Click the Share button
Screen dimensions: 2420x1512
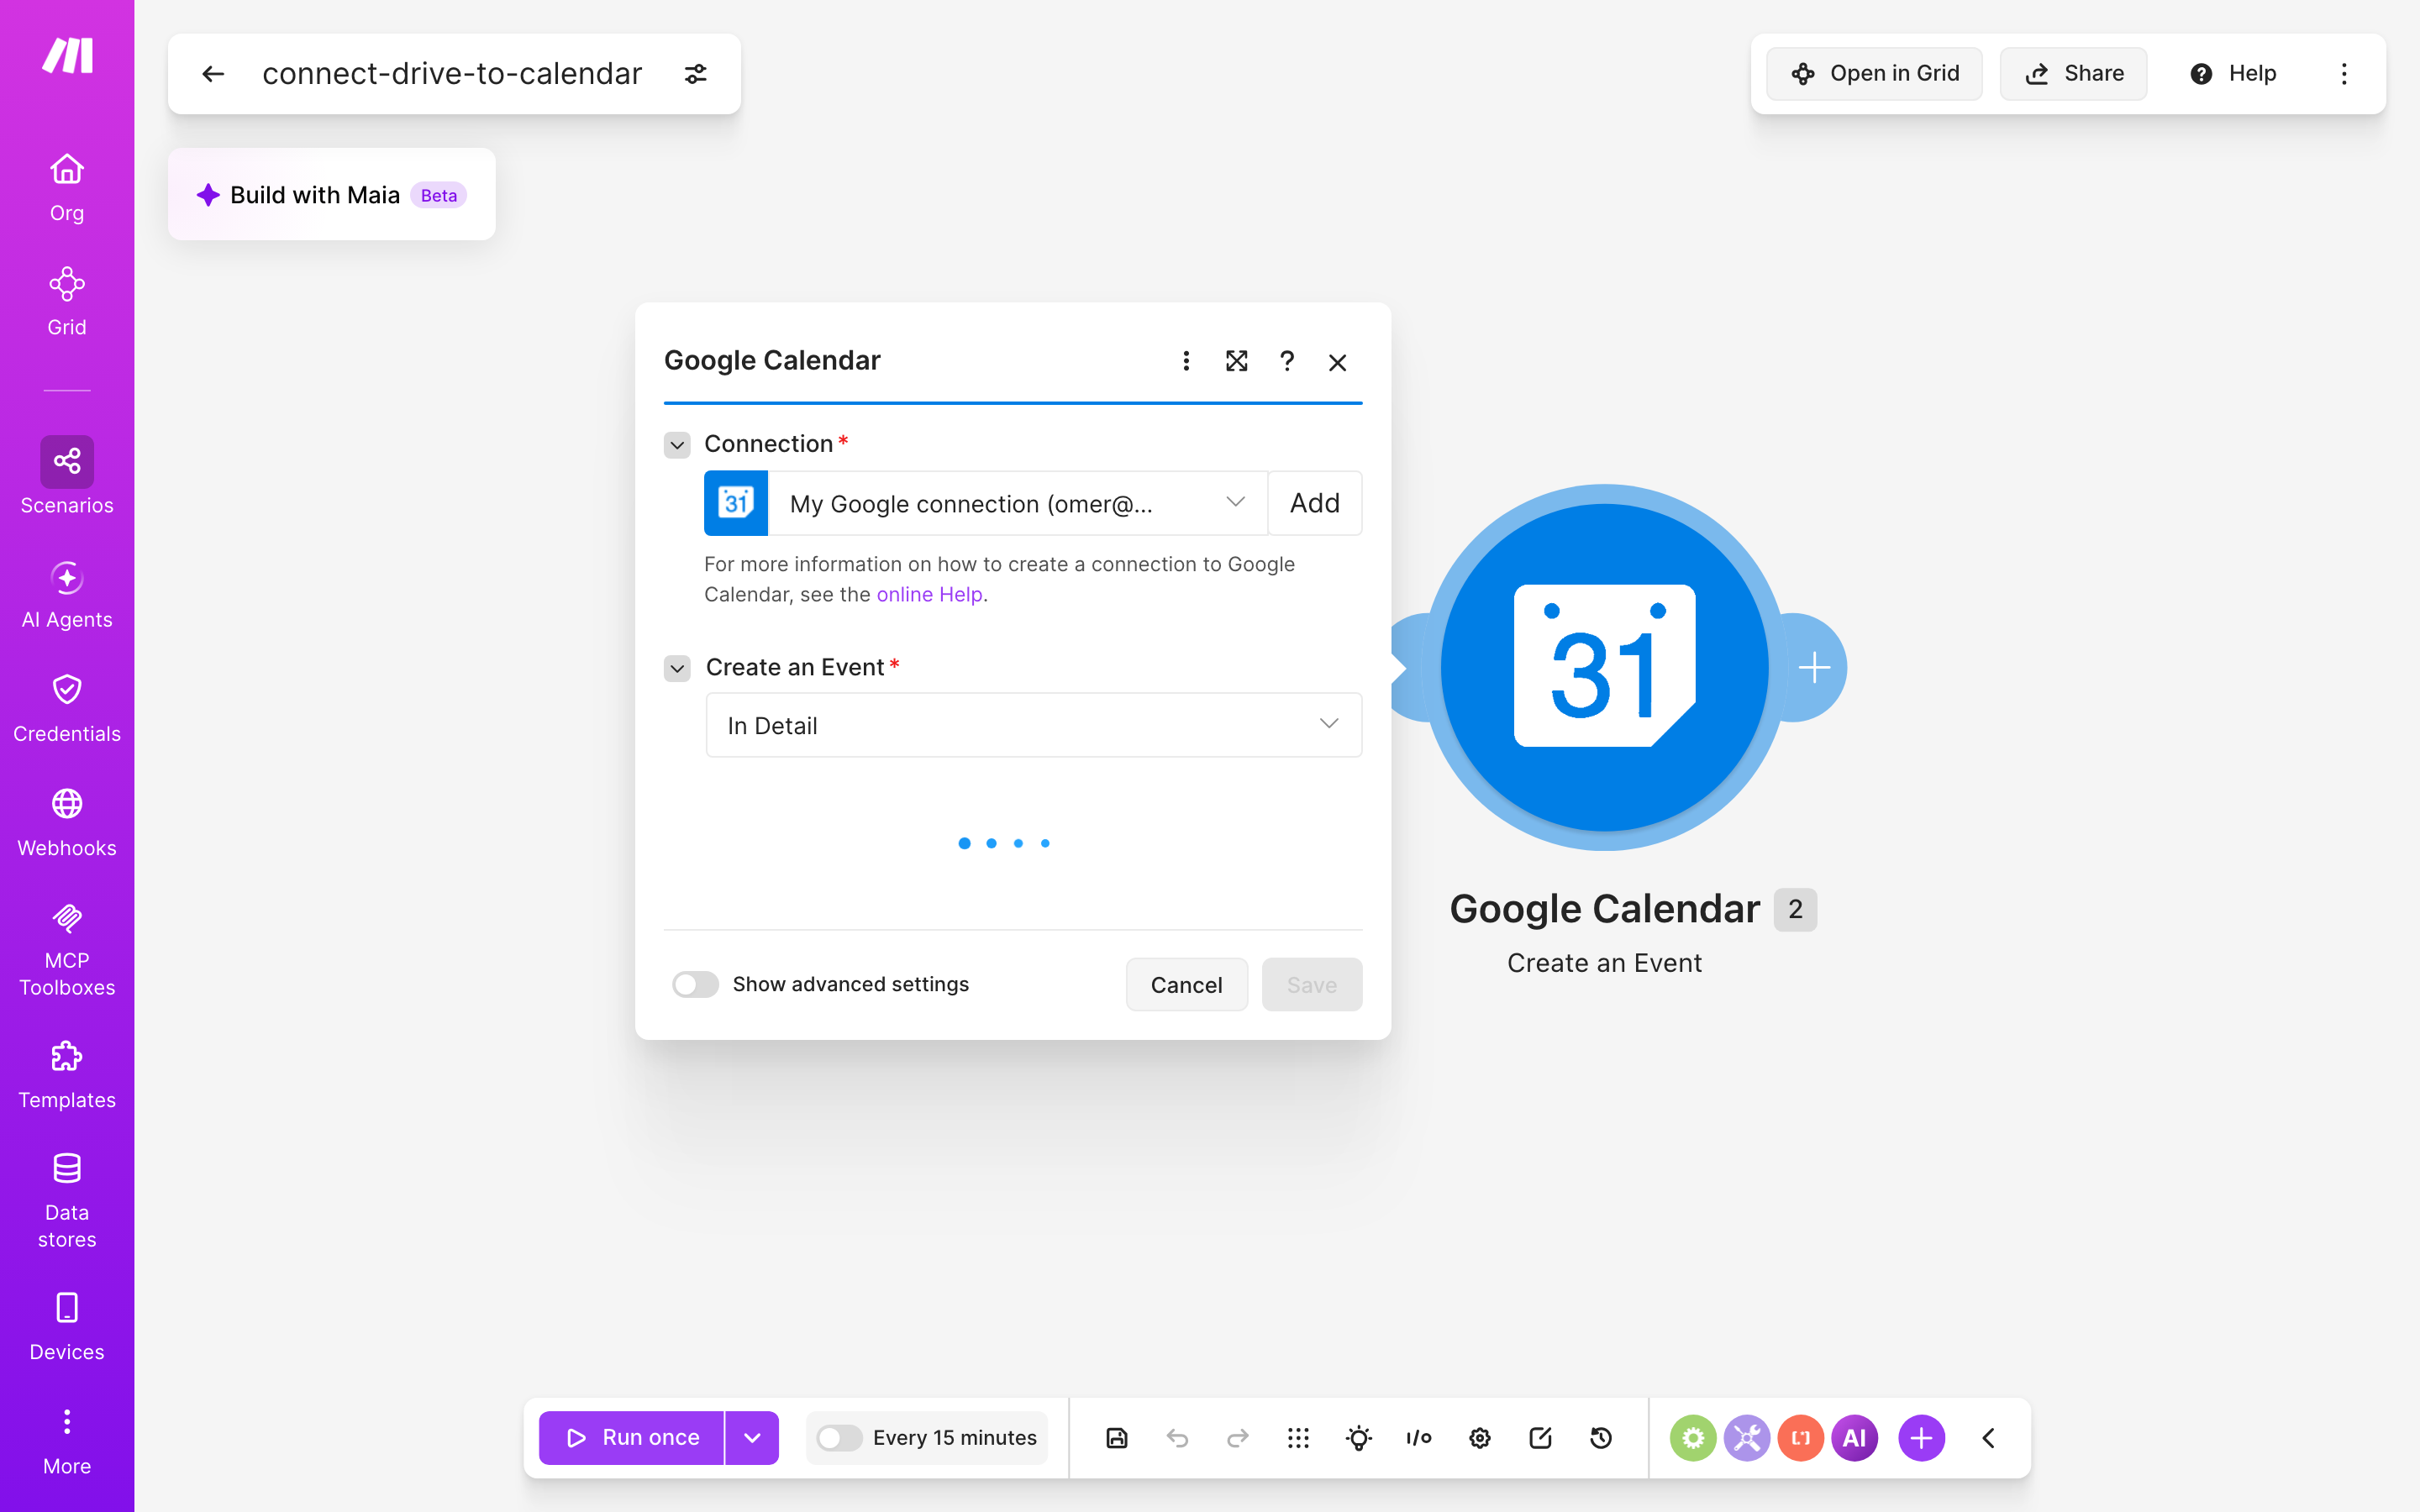pos(2073,74)
